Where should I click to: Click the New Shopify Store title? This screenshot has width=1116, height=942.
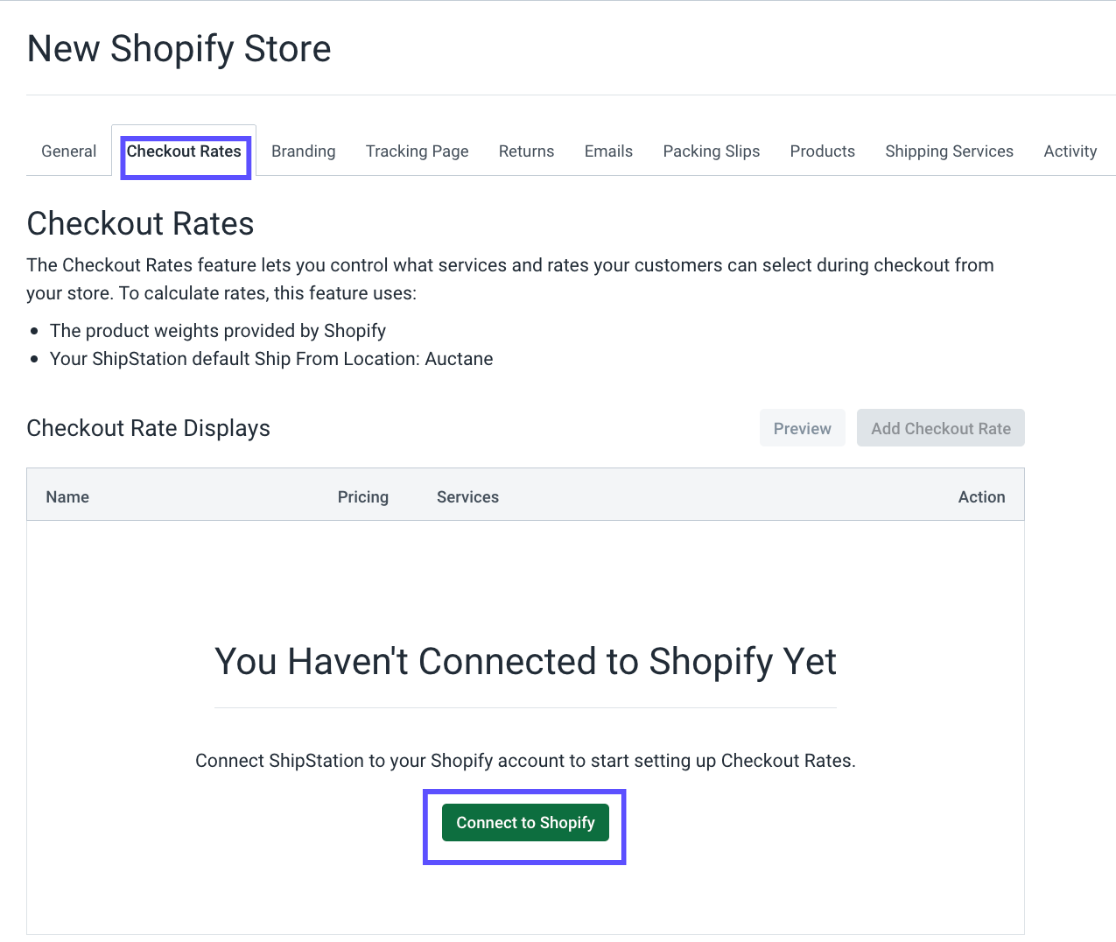coord(179,49)
